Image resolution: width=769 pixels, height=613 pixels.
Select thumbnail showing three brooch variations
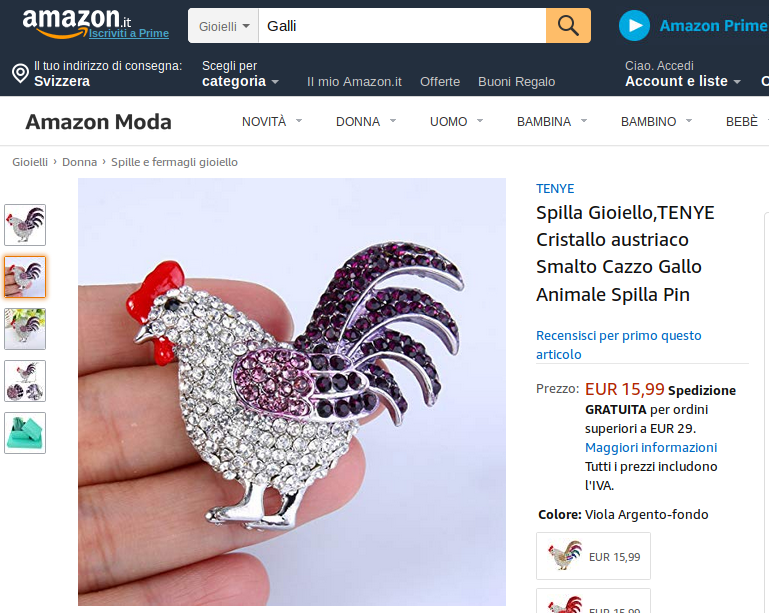pyautogui.click(x=25, y=381)
